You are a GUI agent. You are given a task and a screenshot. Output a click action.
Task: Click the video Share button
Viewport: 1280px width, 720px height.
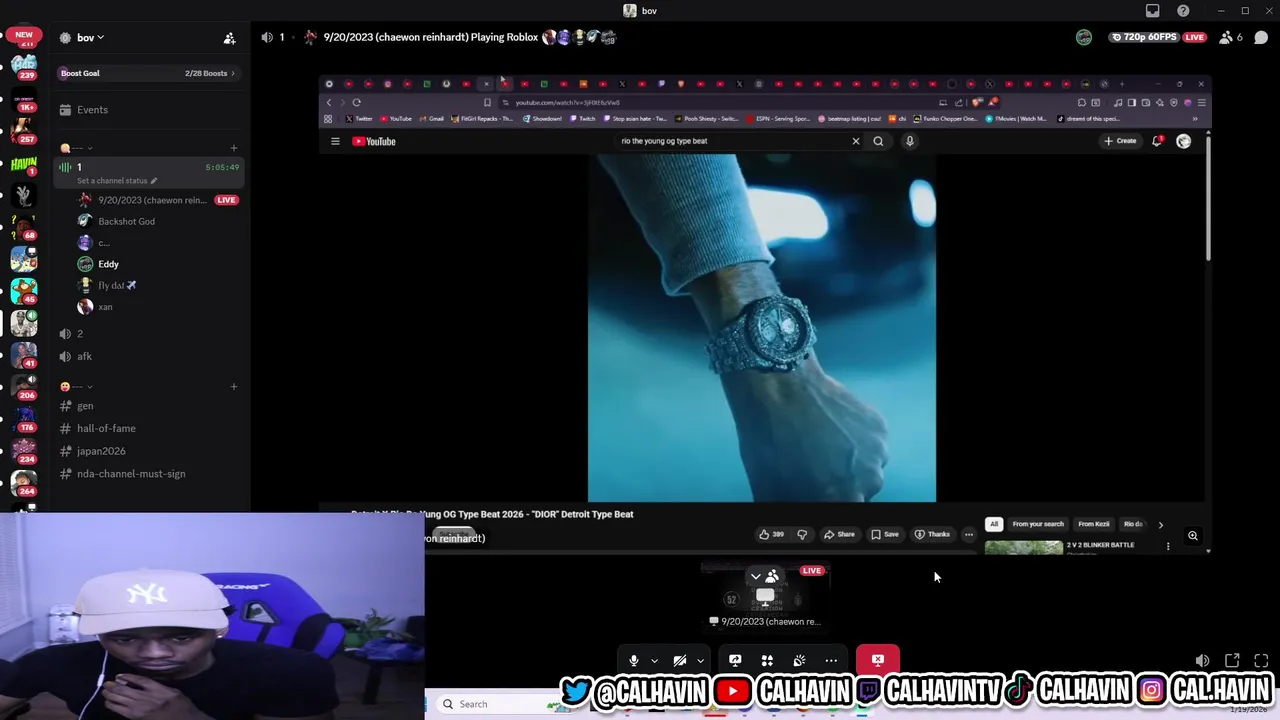coord(840,534)
